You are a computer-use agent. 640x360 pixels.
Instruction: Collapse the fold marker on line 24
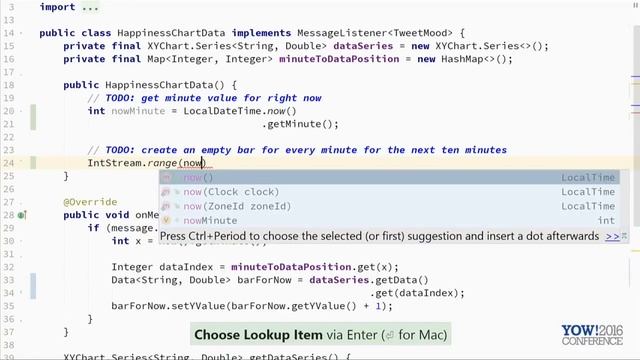point(21,162)
